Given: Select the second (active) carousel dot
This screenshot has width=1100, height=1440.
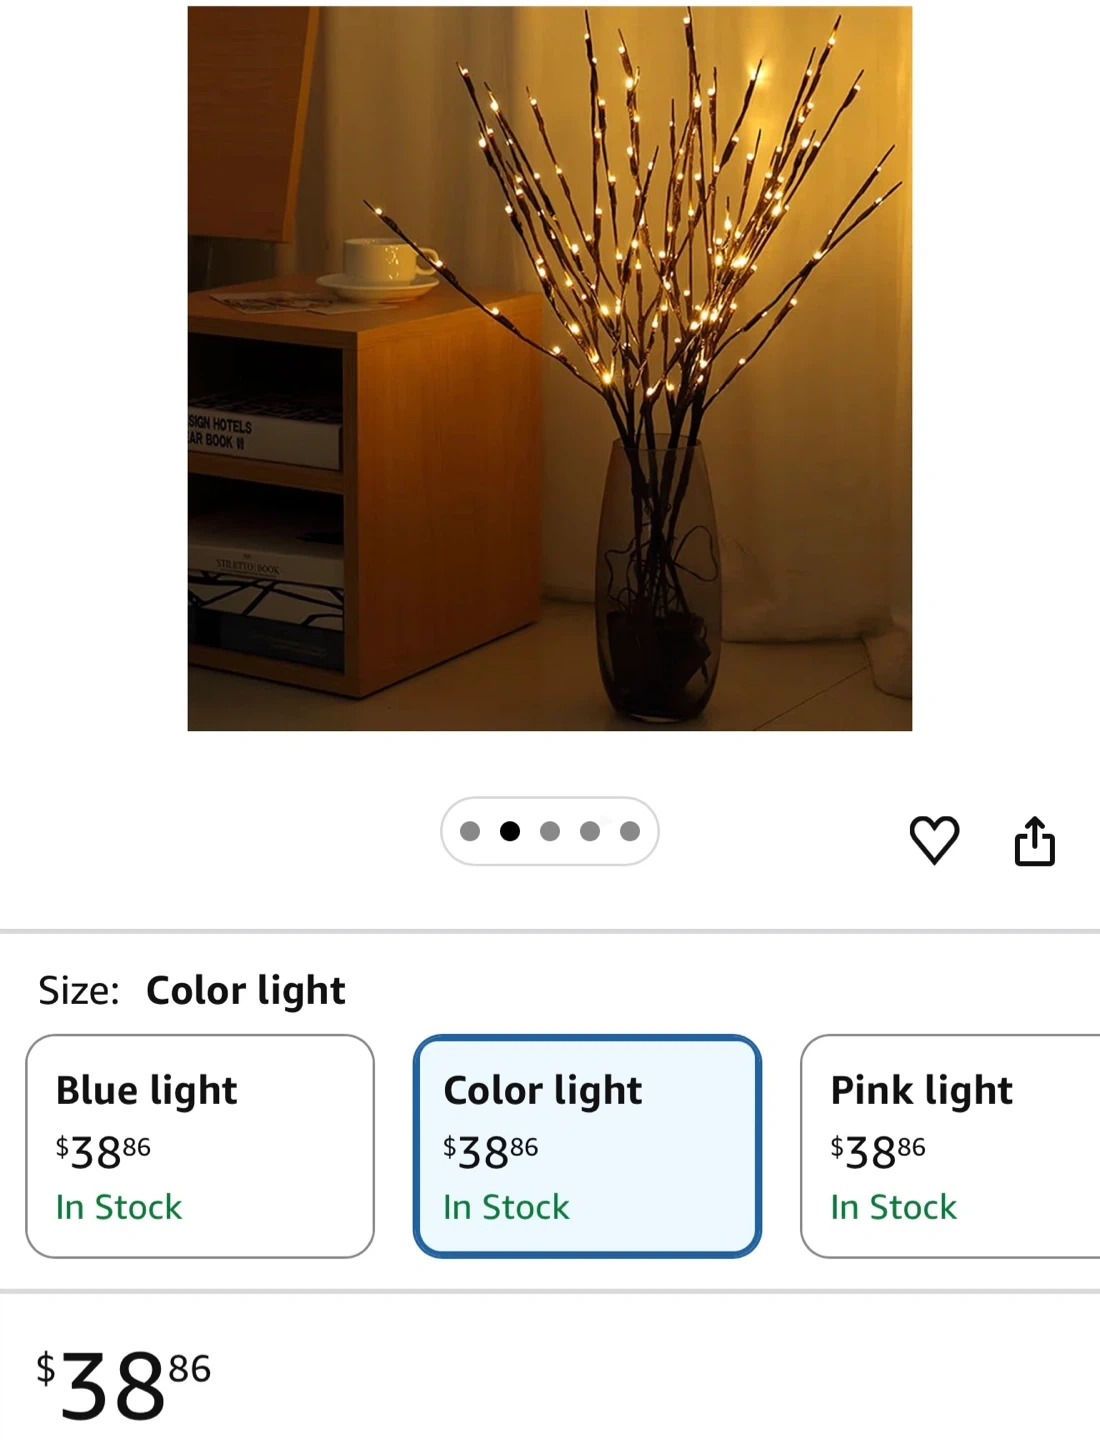Looking at the screenshot, I should 510,831.
